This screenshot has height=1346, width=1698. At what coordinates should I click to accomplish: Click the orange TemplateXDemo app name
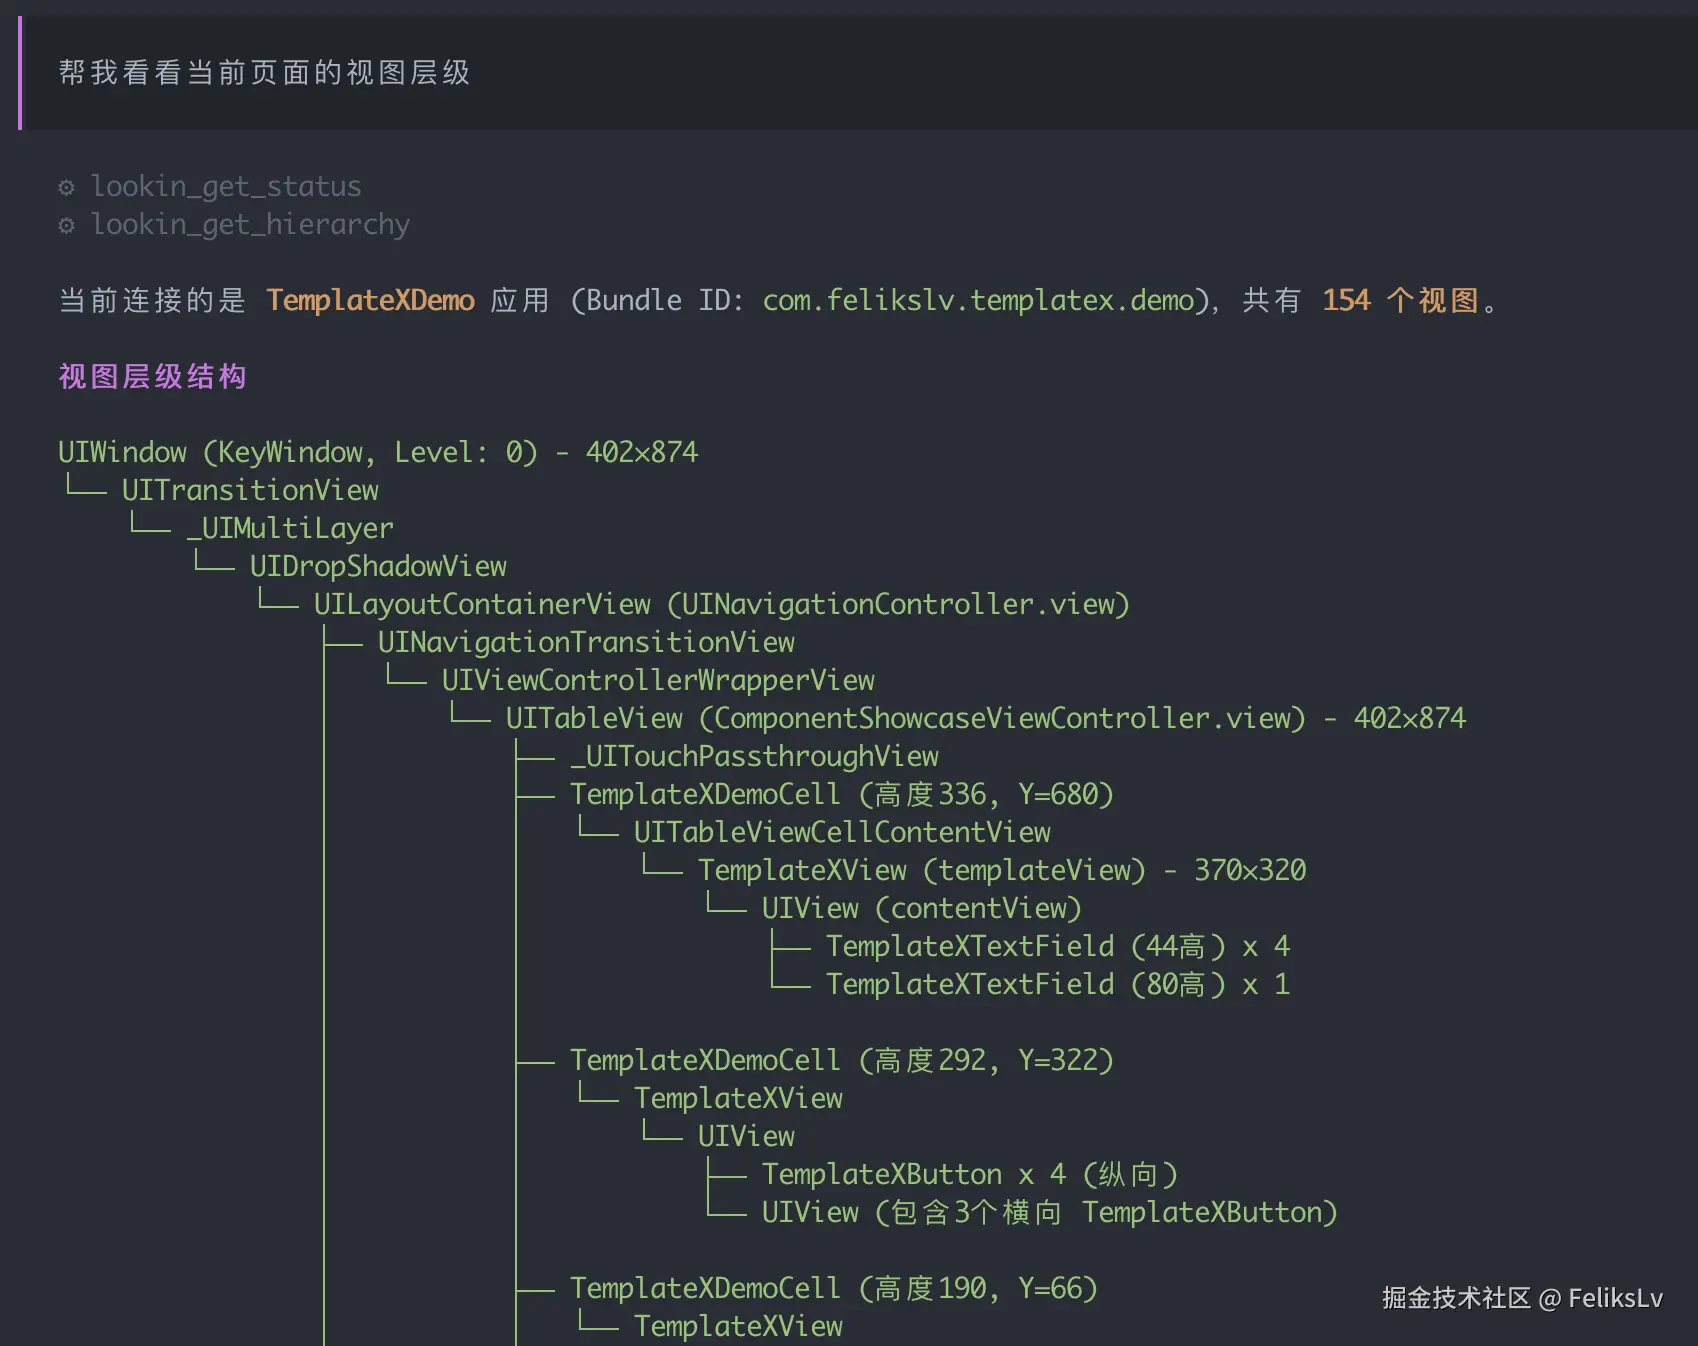[370, 301]
